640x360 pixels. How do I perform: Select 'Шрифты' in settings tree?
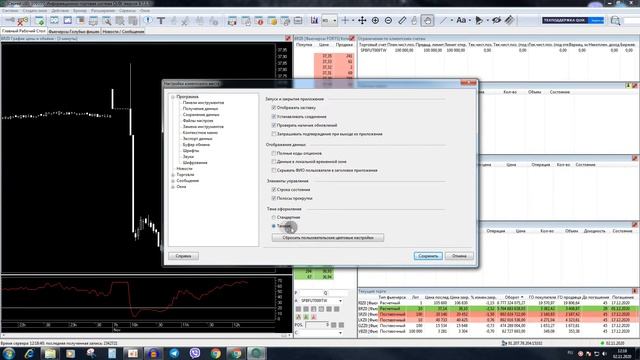coord(191,151)
